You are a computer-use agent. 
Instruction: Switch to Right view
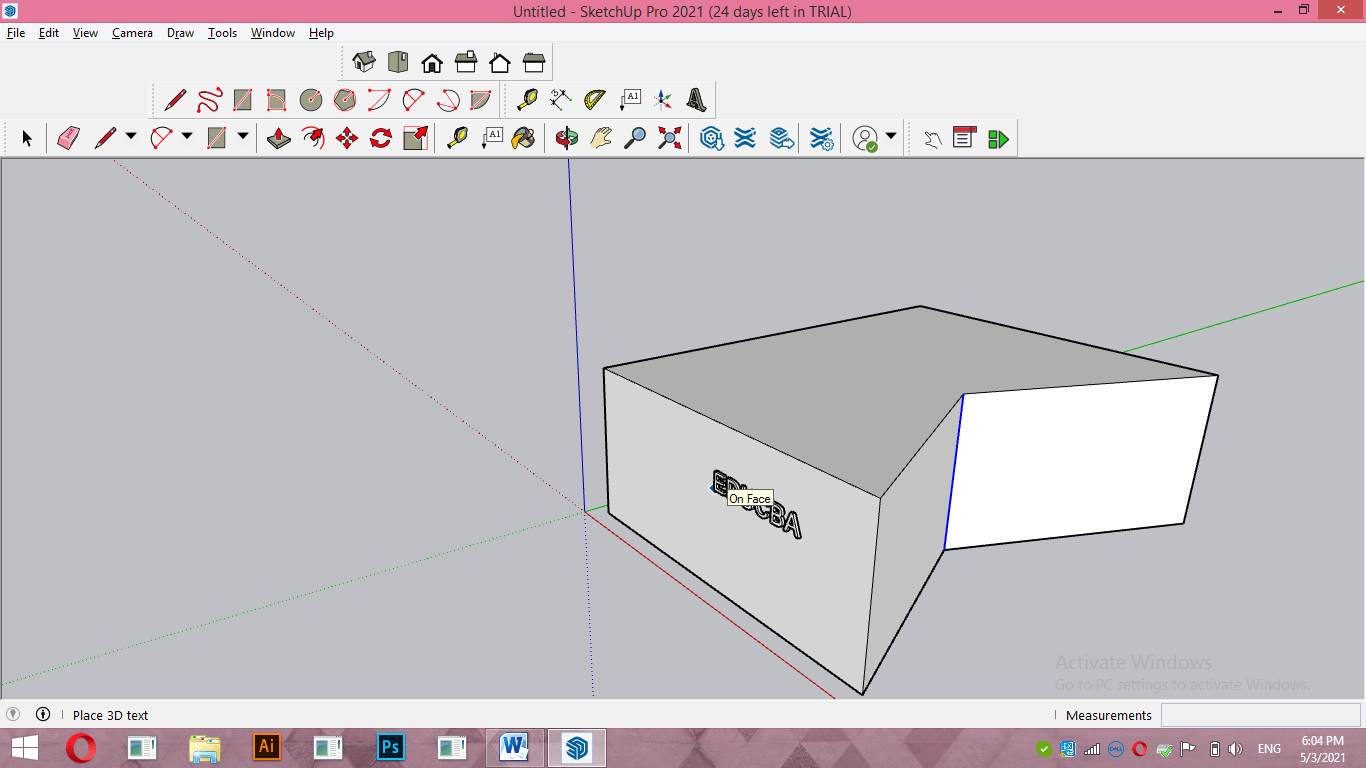coord(466,63)
